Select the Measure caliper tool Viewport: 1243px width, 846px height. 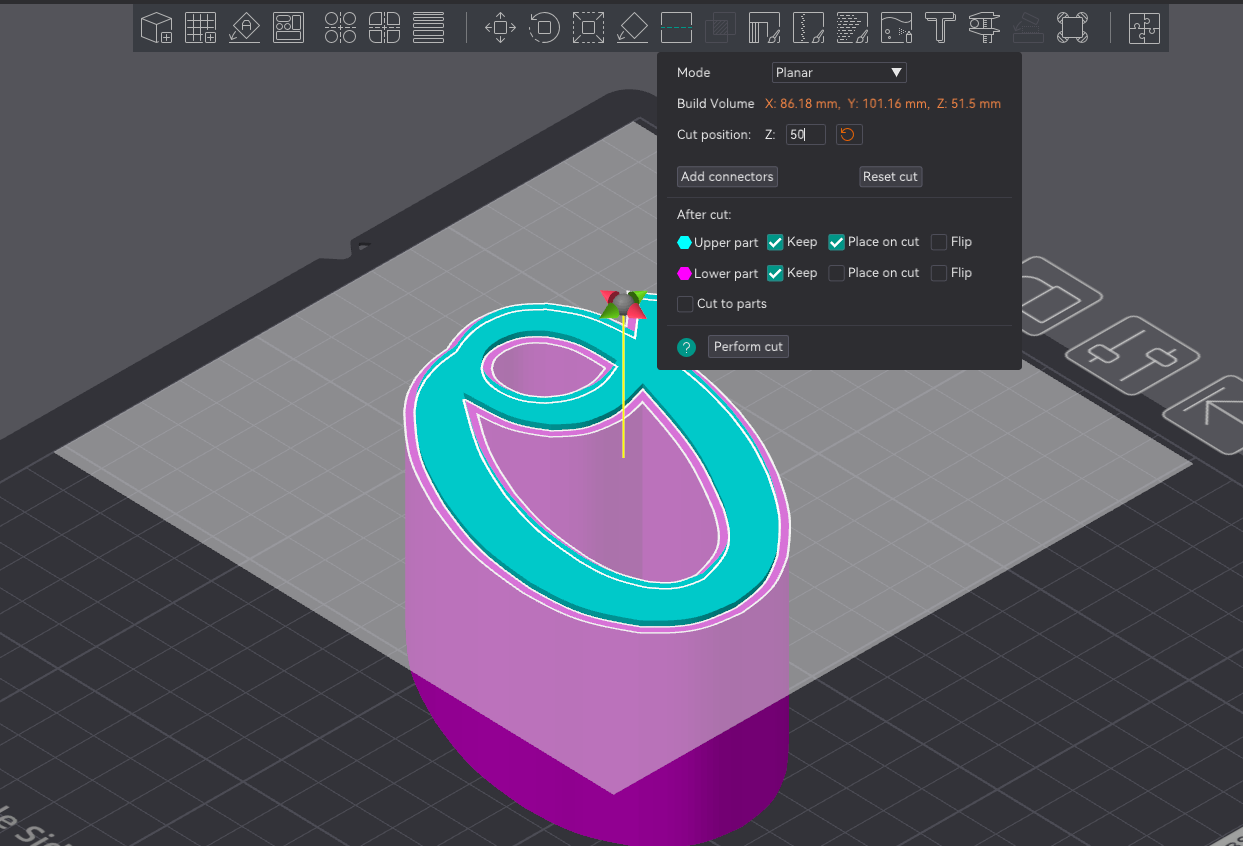pos(984,27)
